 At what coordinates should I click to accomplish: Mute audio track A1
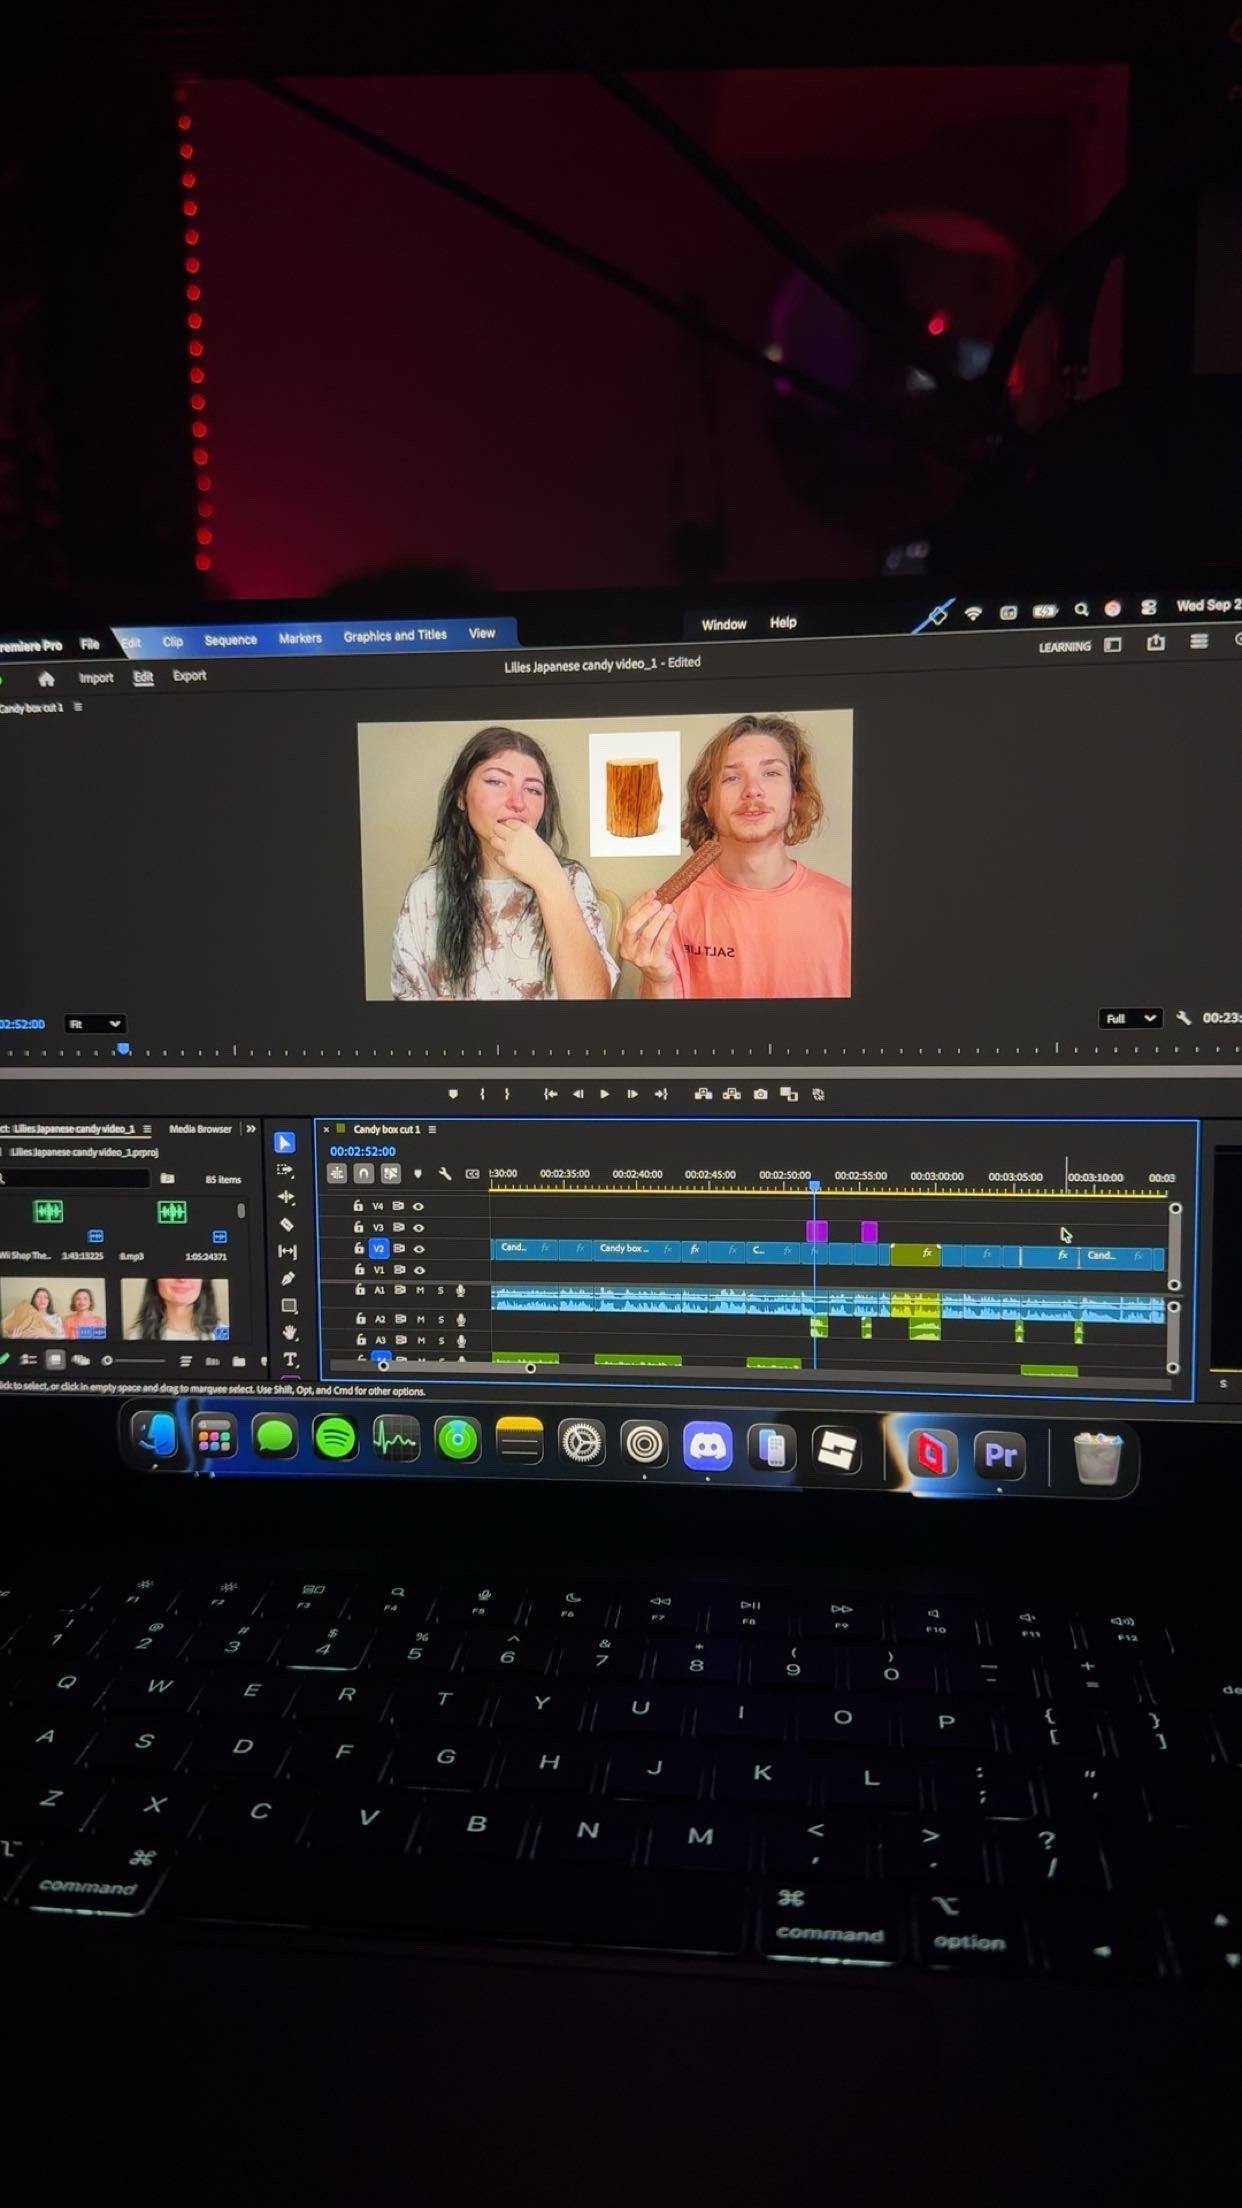(x=420, y=1291)
